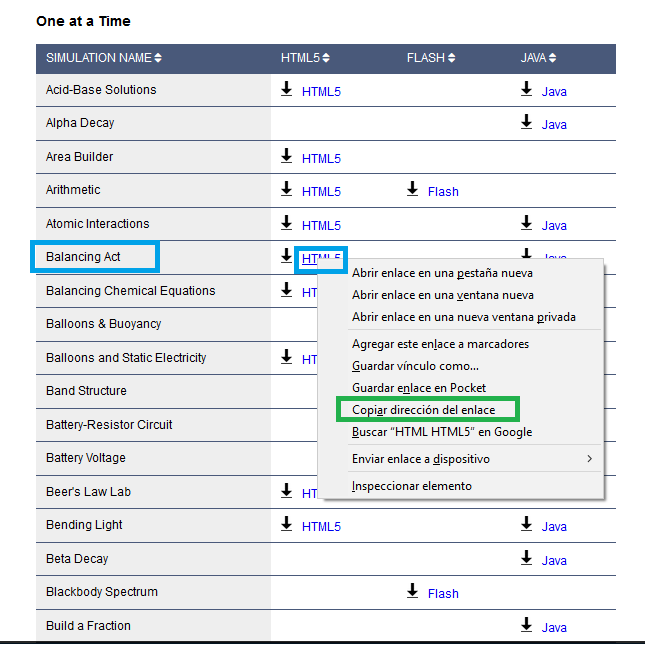
Task: Click the download icon next to Area Builder HTML5
Action: [x=286, y=157]
